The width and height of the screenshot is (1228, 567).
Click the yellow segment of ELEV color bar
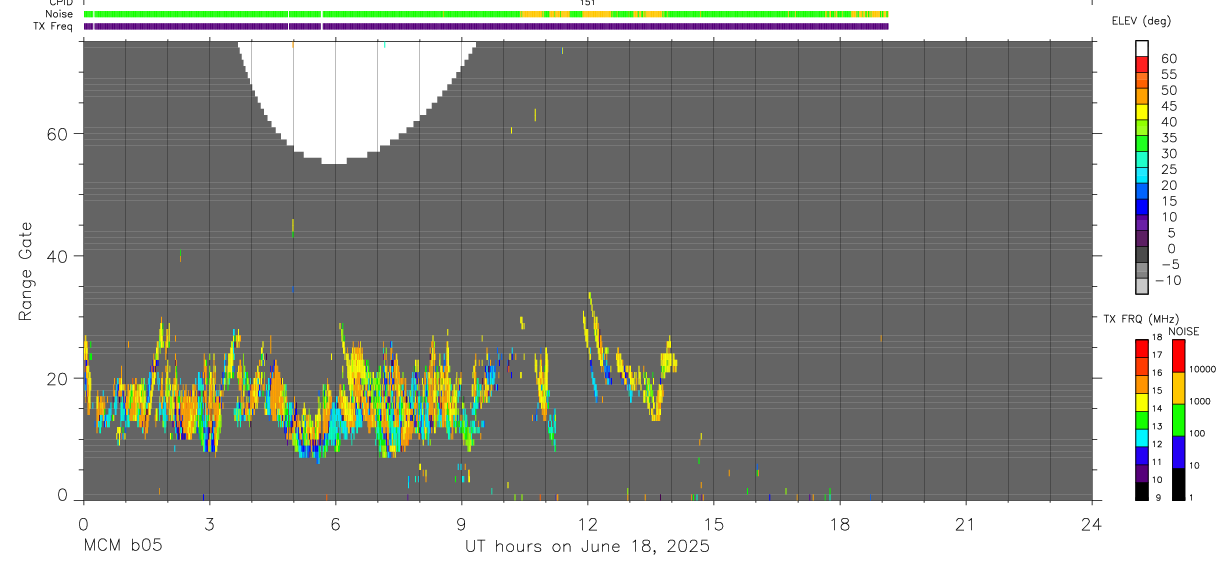(1142, 112)
